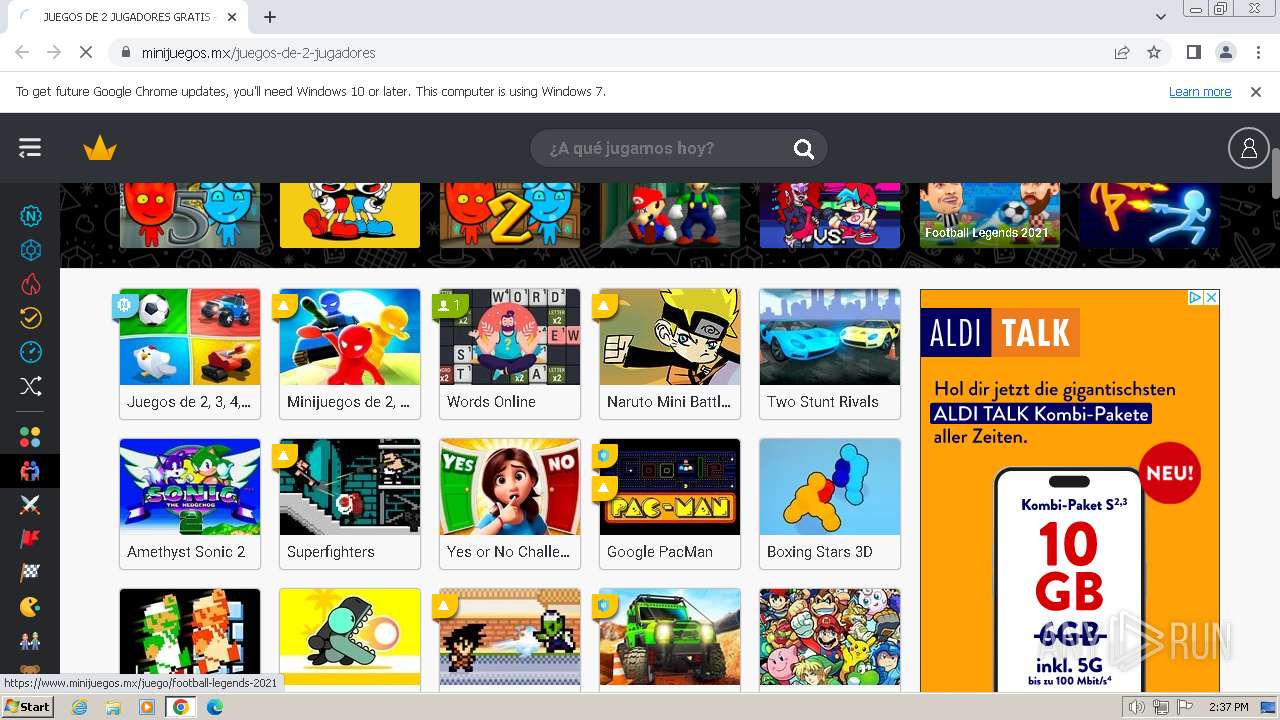Open the checkered racing flag category icon
The width and height of the screenshot is (1280, 720).
click(x=31, y=573)
